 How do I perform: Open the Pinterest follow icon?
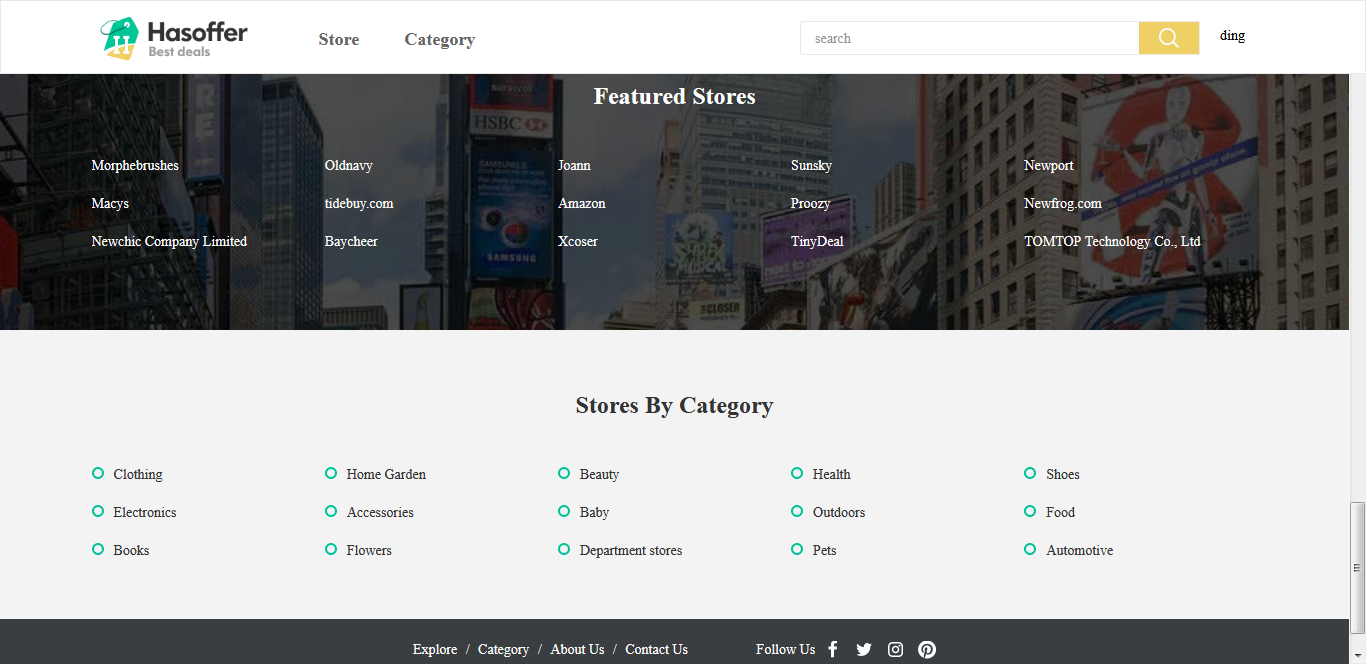pyautogui.click(x=927, y=649)
